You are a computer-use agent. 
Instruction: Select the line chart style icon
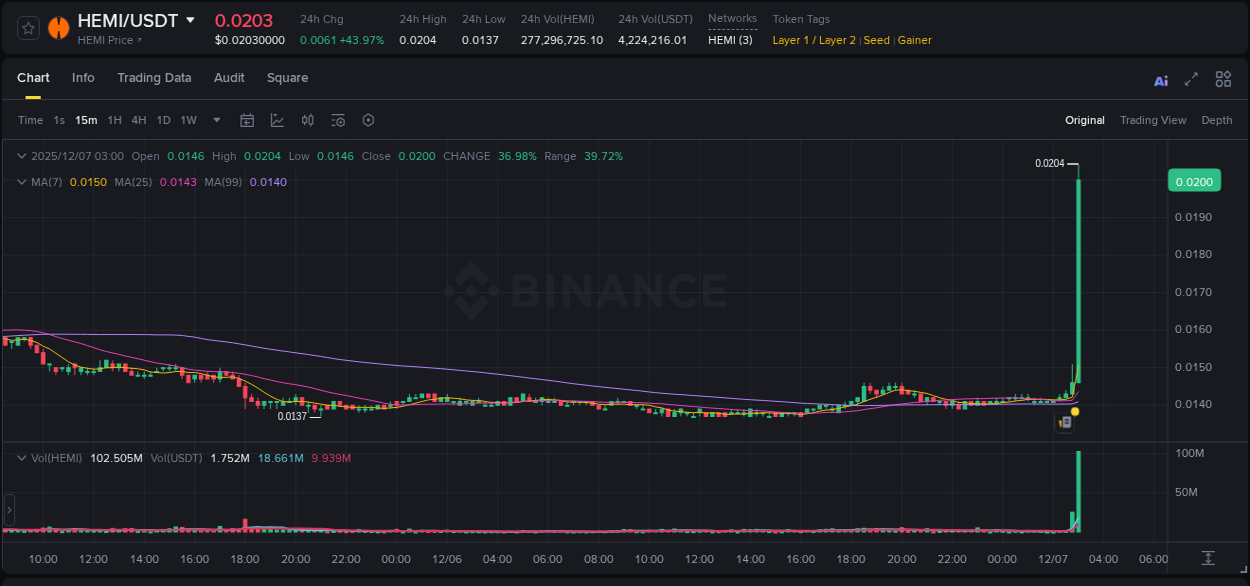[277, 120]
